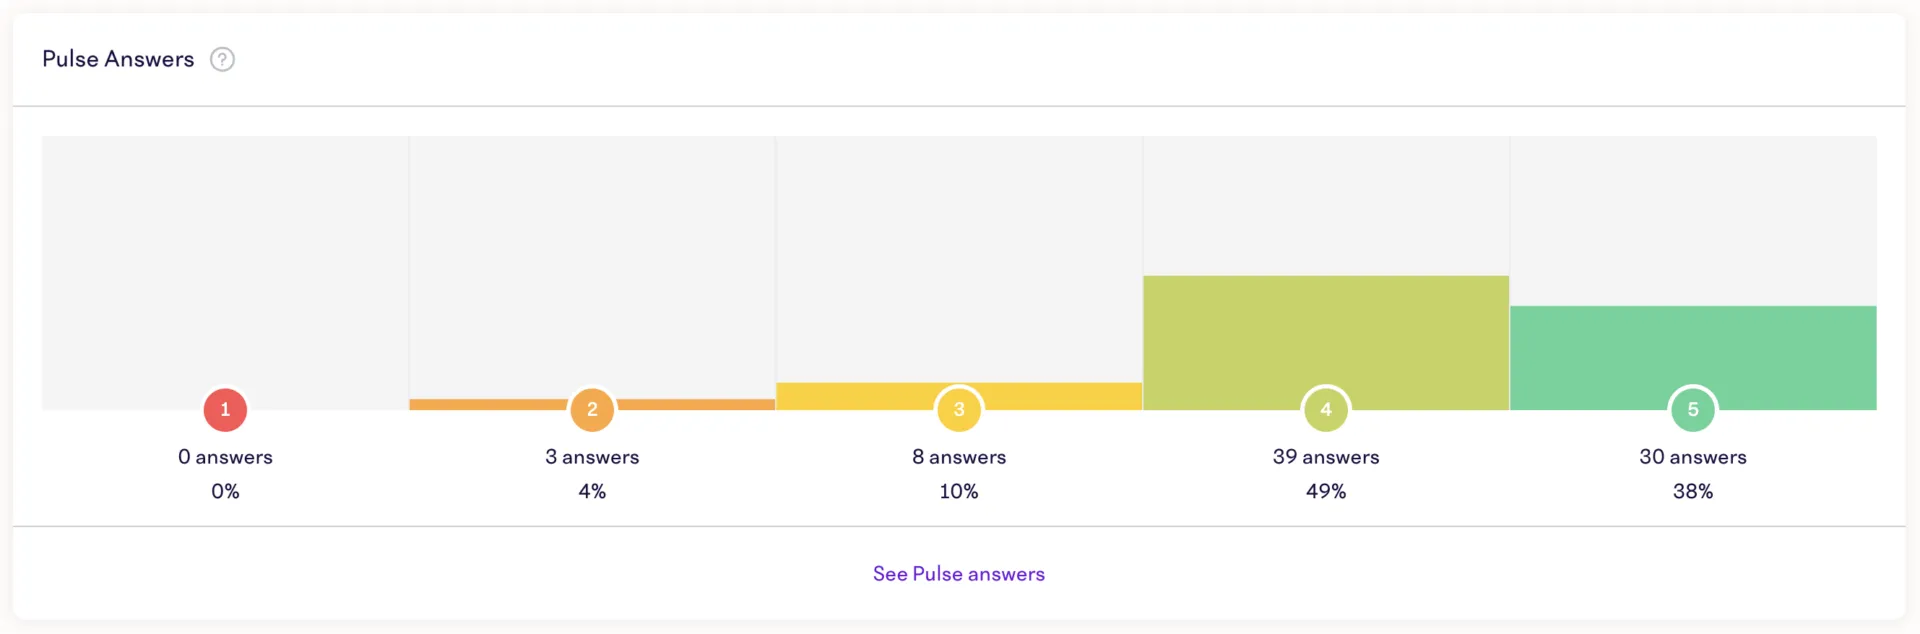Screen dimensions: 1920x634
Task: Click the 8 answers label
Action: (x=959, y=457)
